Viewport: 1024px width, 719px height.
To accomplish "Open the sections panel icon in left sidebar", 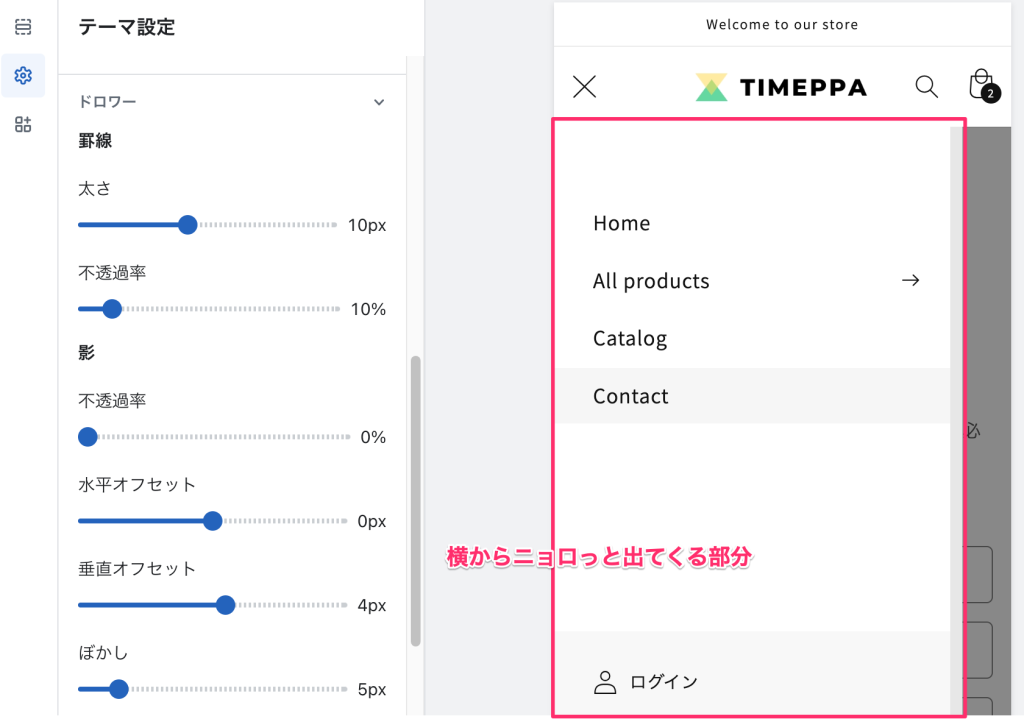I will pos(22,26).
